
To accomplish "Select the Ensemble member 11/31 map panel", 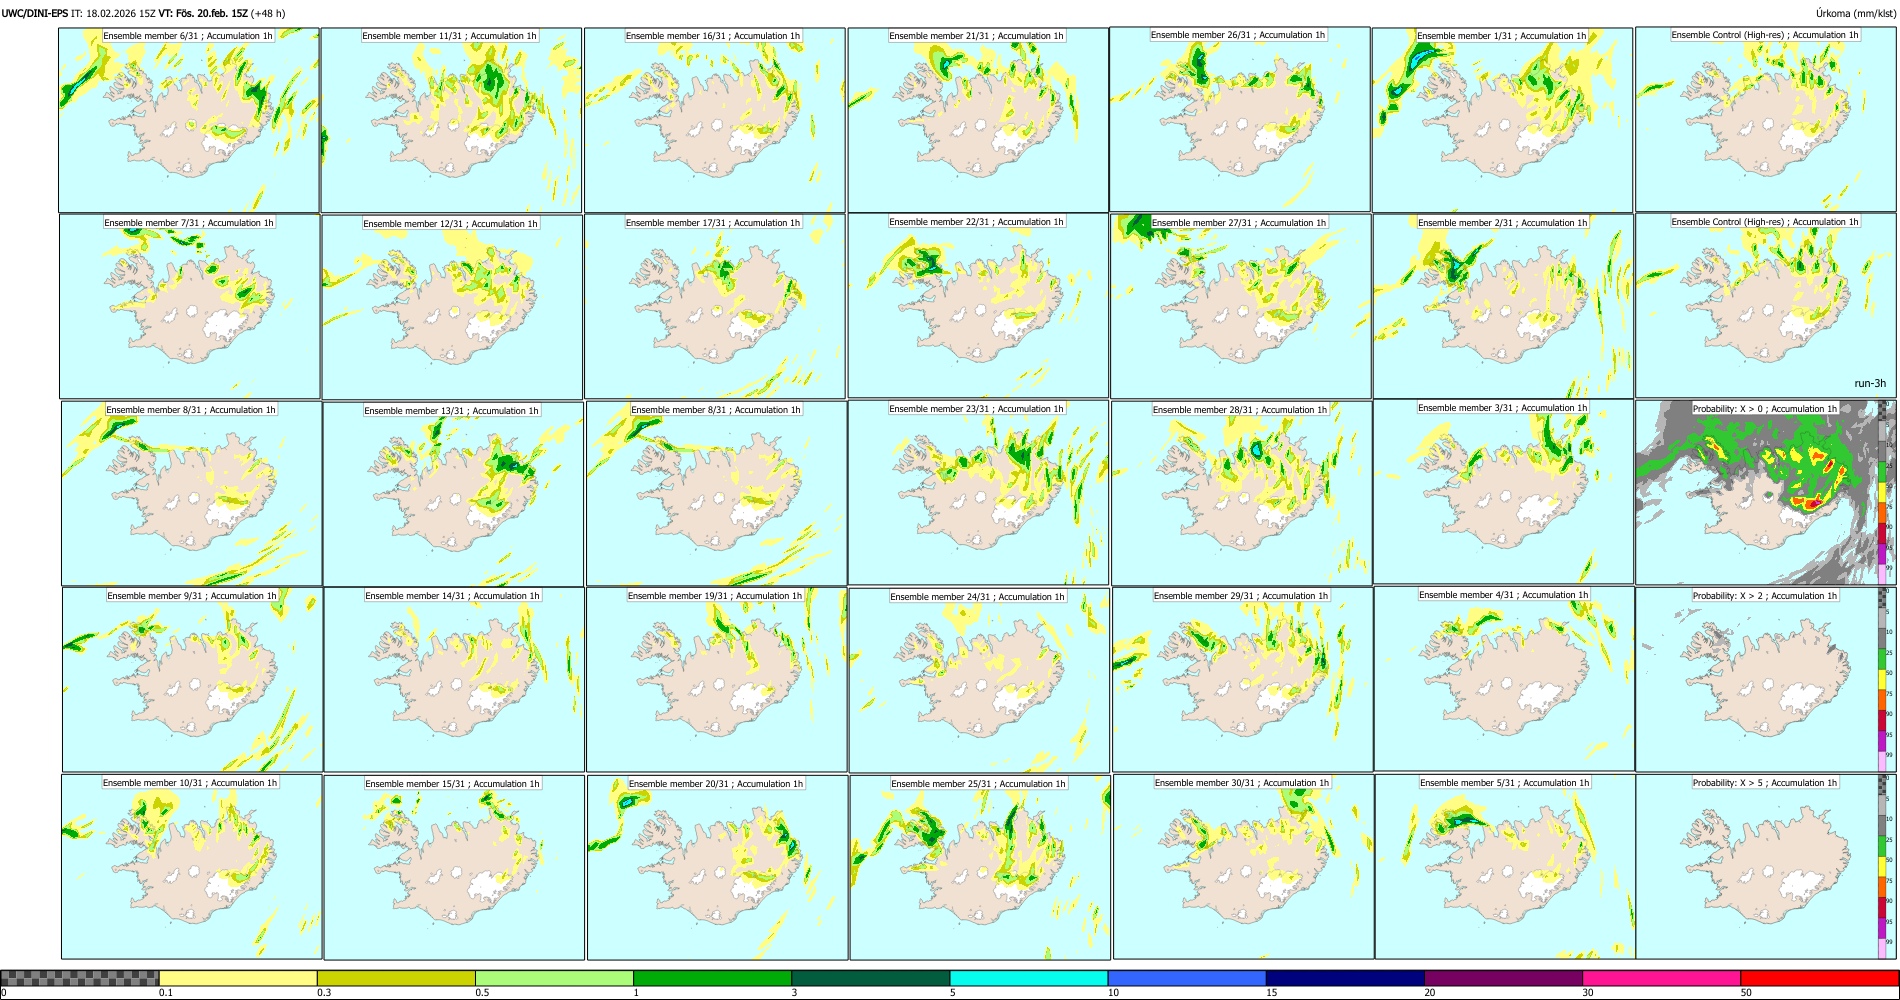I will click(x=451, y=120).
